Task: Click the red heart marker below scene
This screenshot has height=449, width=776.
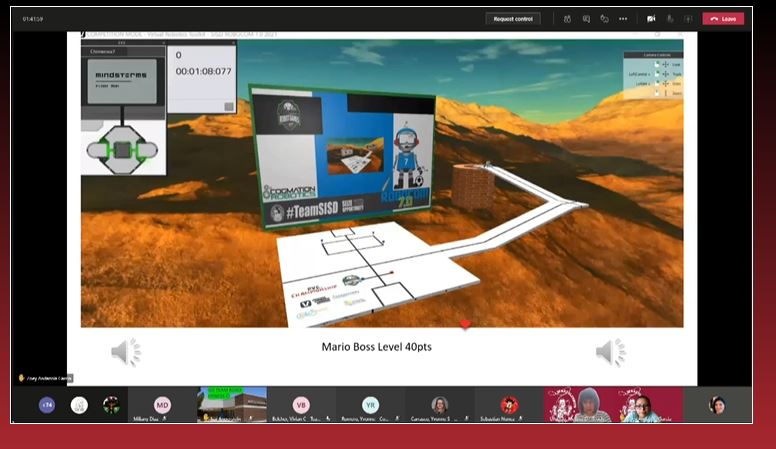Action: tap(465, 324)
